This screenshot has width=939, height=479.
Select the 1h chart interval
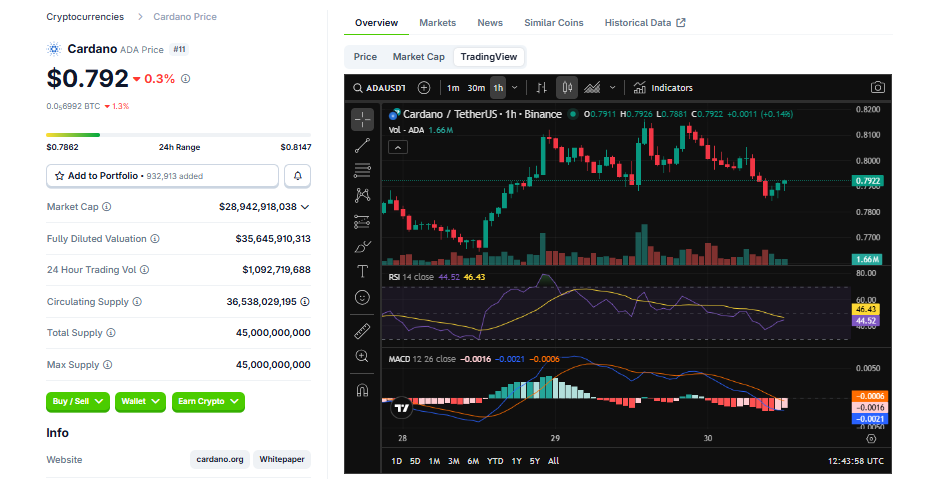pos(498,88)
